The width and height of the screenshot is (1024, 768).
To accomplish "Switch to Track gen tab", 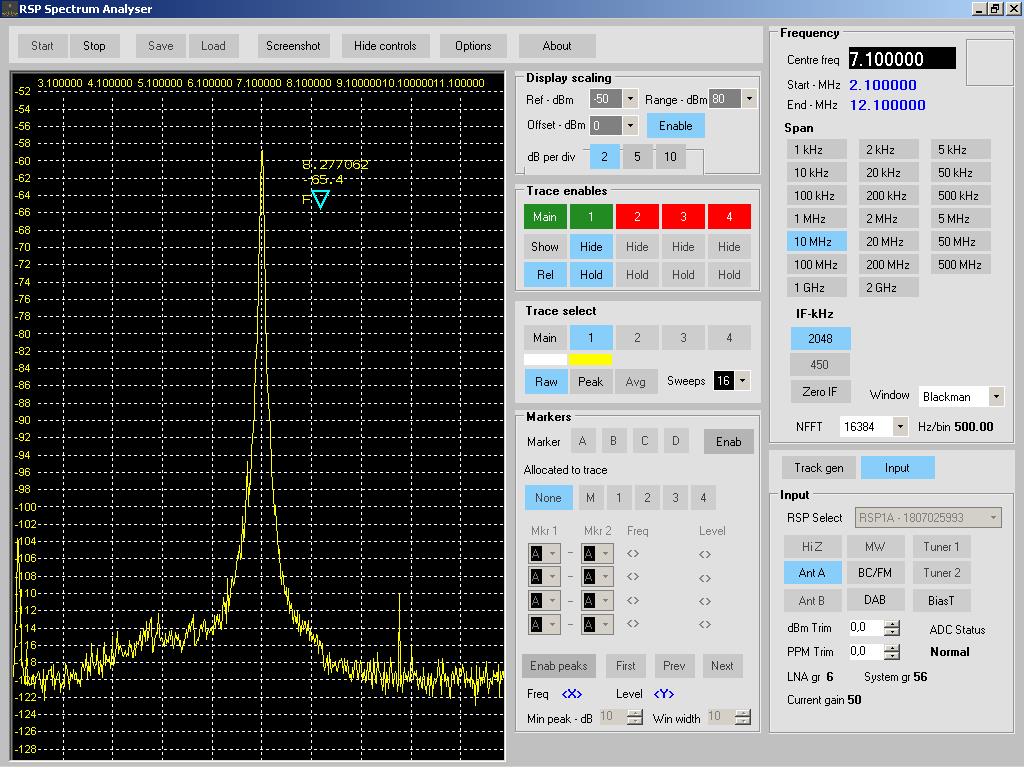I will coord(818,468).
